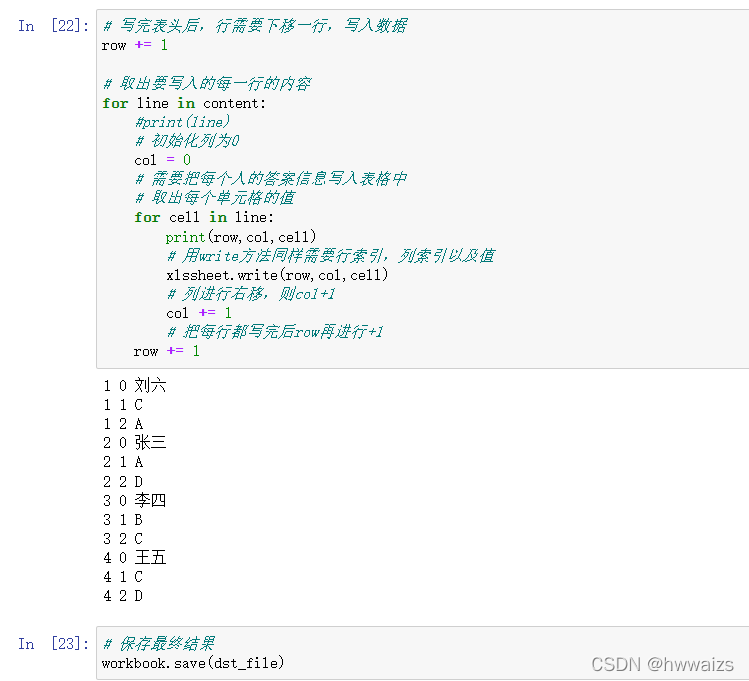Click the 'print(row,col,cell)' statement
The image size is (749, 681).
click(x=241, y=237)
